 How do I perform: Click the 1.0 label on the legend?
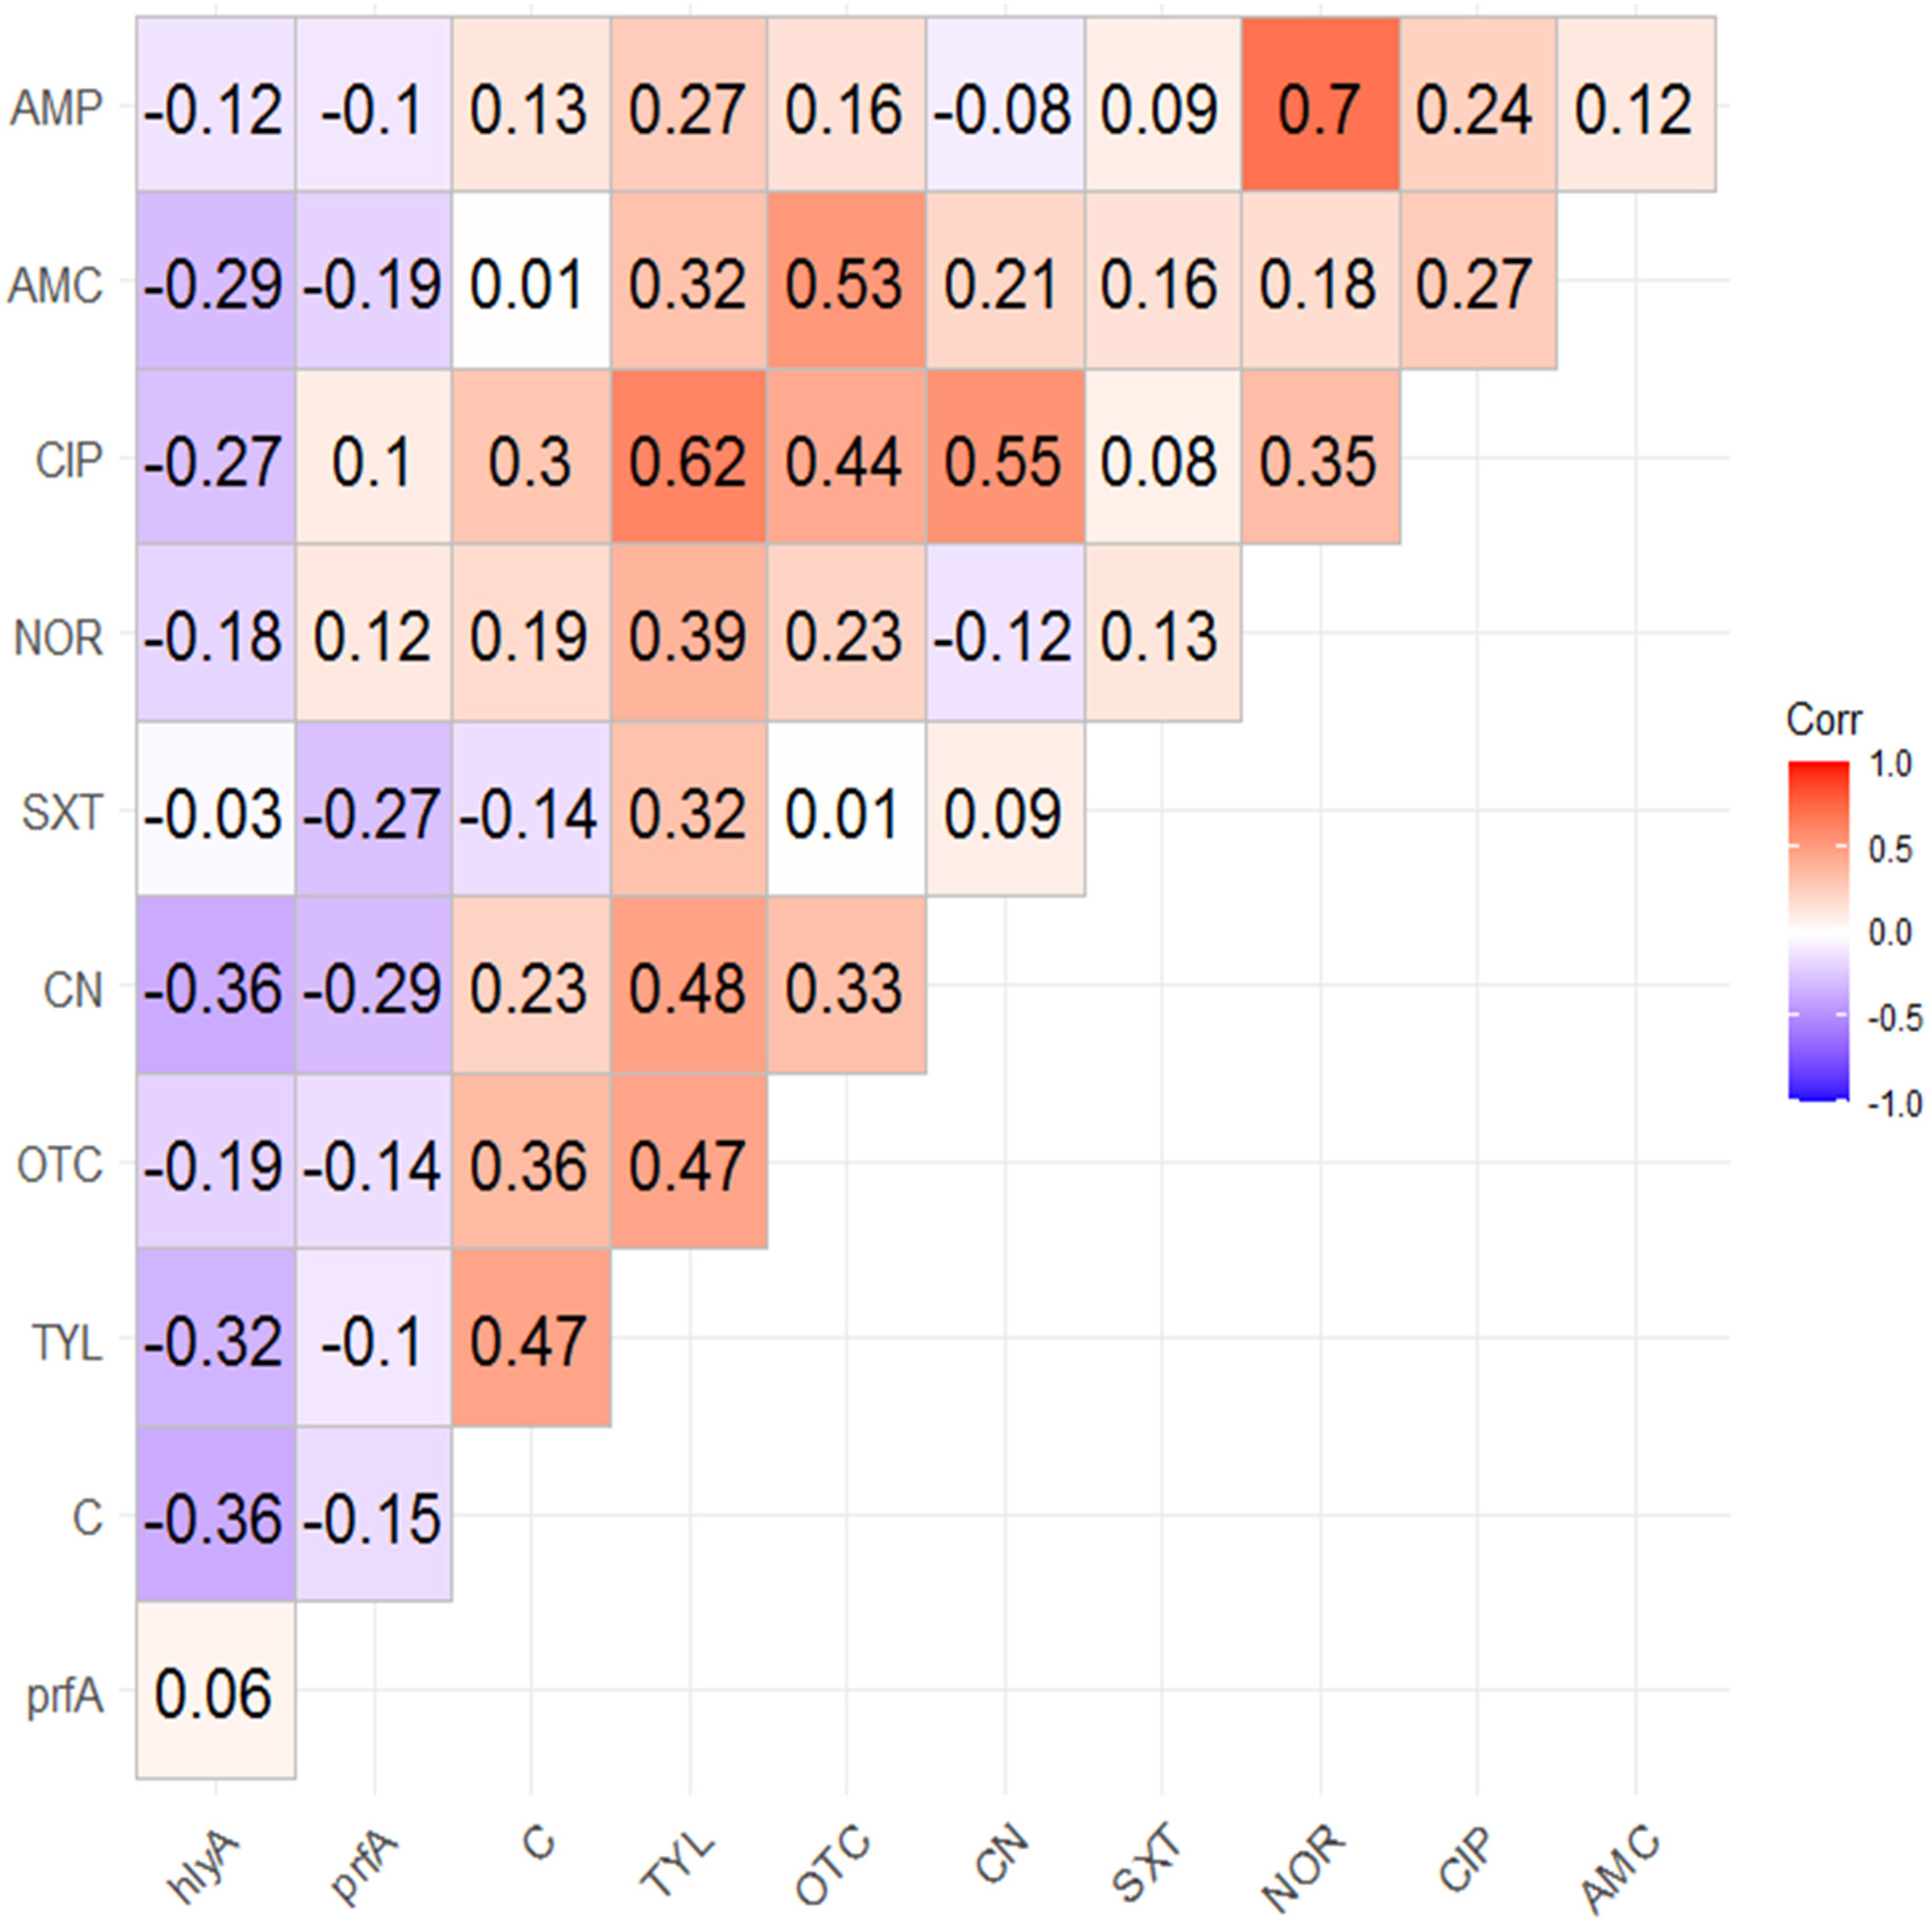pyautogui.click(x=1889, y=765)
